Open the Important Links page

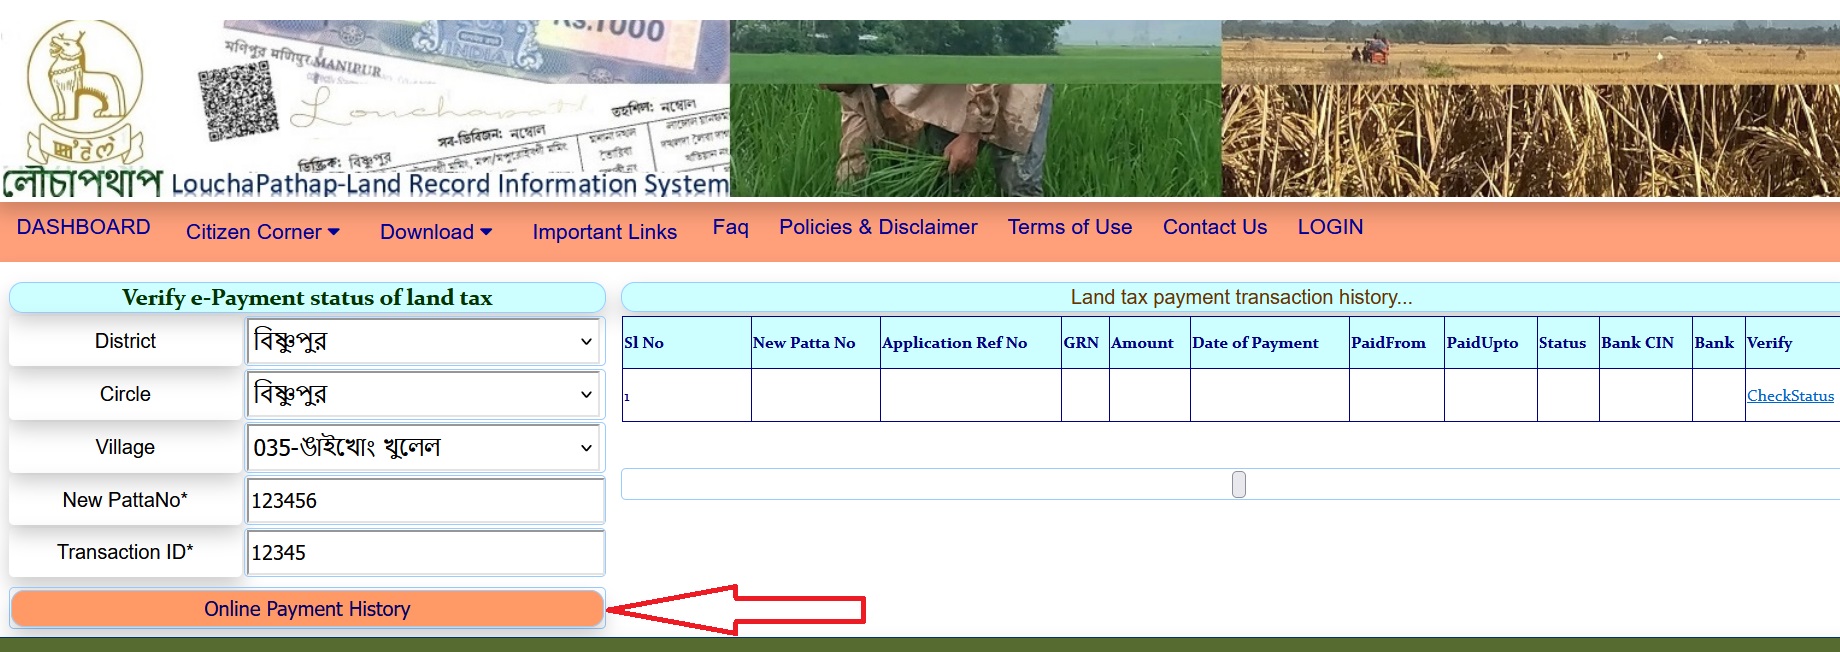604,232
